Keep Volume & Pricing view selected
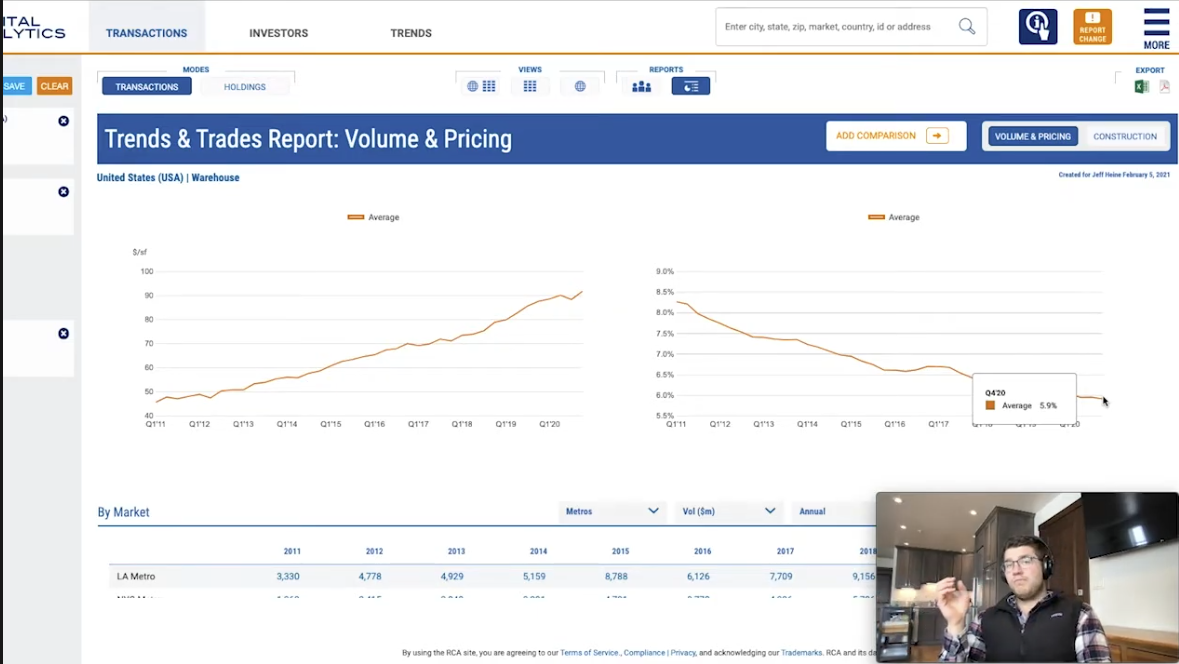 point(1032,136)
